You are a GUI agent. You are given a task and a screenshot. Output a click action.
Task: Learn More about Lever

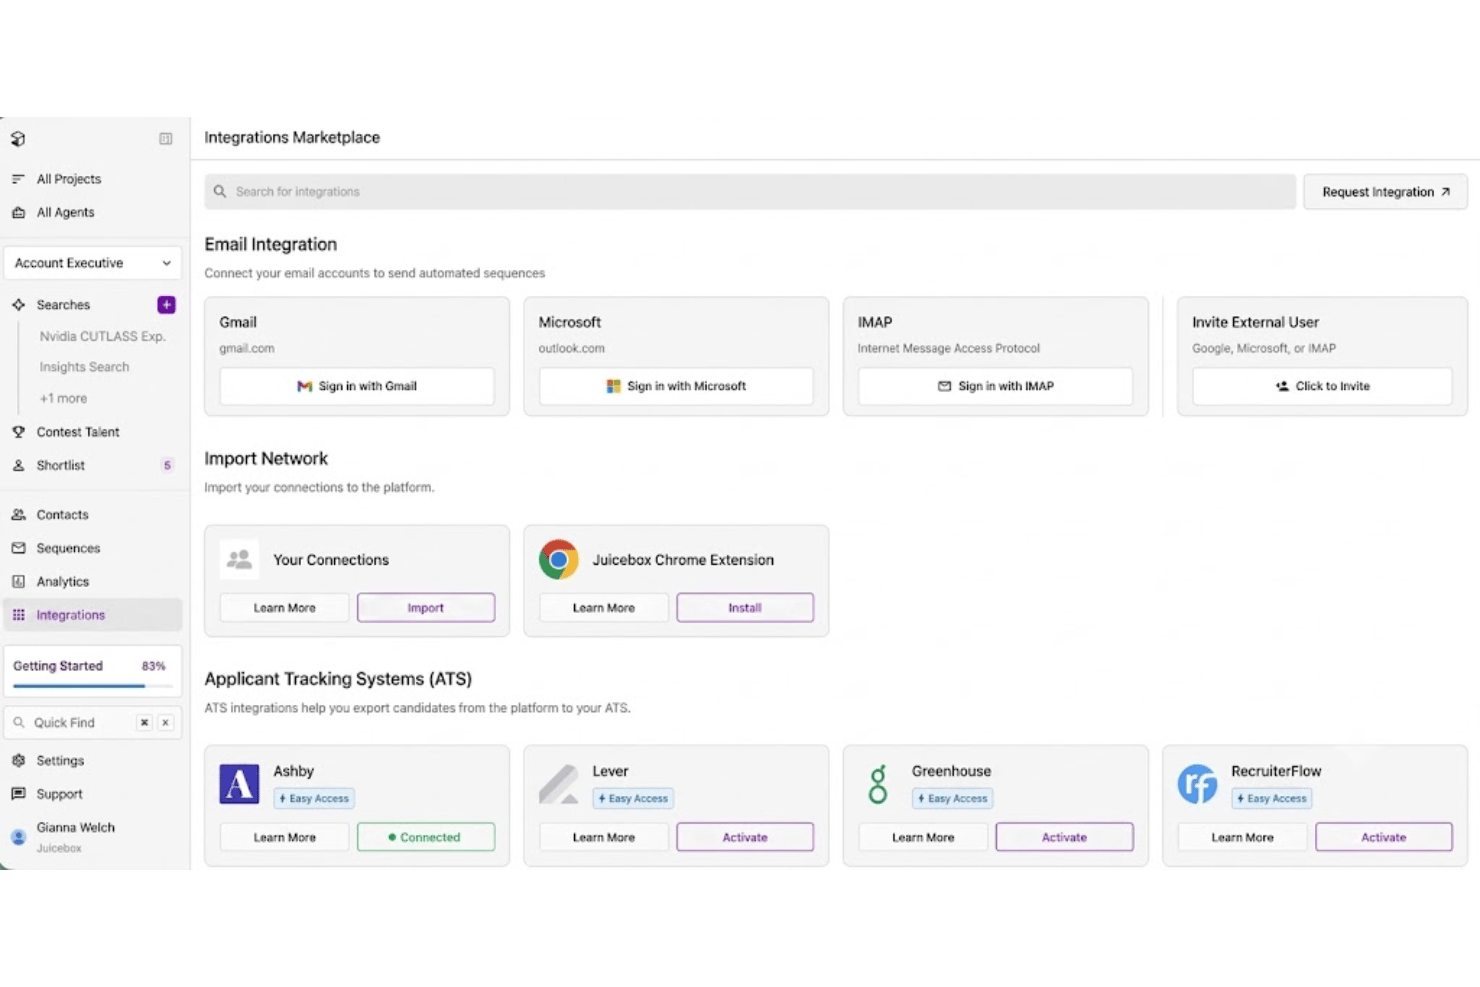604,837
